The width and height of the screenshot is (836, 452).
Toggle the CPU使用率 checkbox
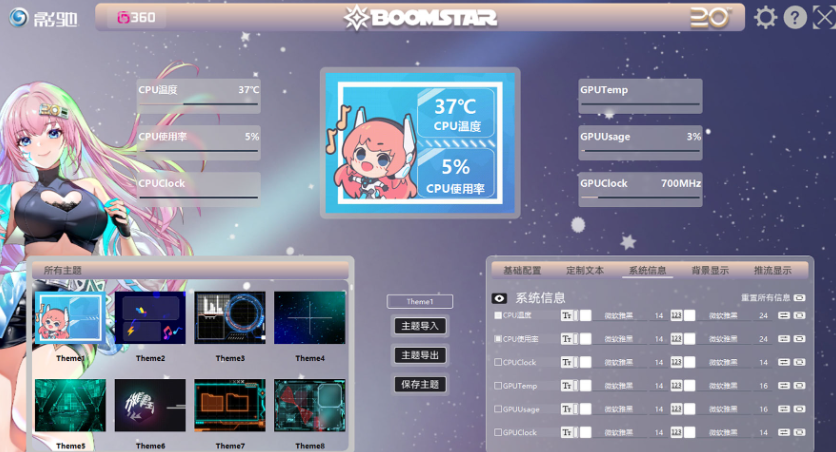pyautogui.click(x=498, y=339)
